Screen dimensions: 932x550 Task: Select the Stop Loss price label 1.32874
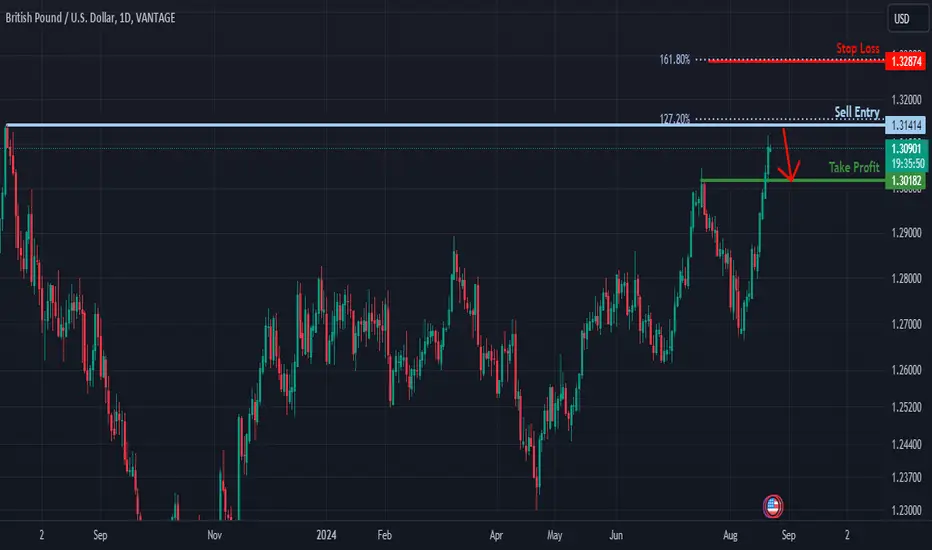coord(905,61)
